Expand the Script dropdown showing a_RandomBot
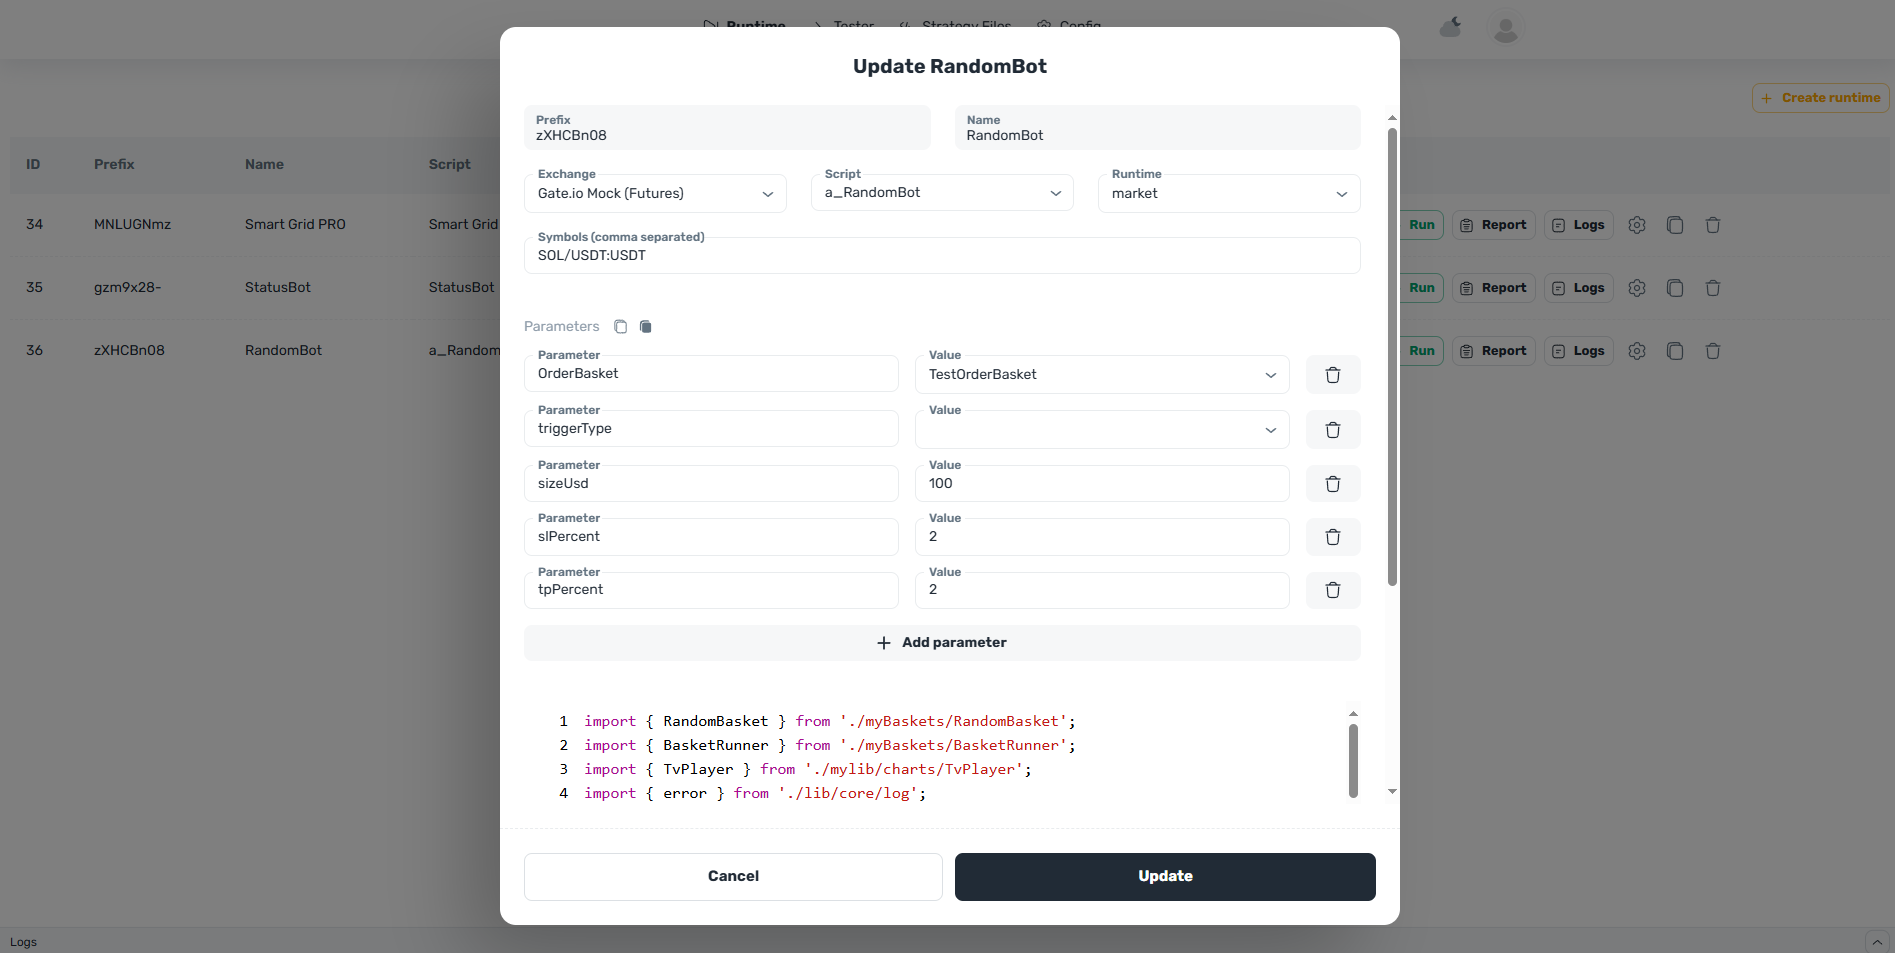Image resolution: width=1895 pixels, height=953 pixels. 942,193
